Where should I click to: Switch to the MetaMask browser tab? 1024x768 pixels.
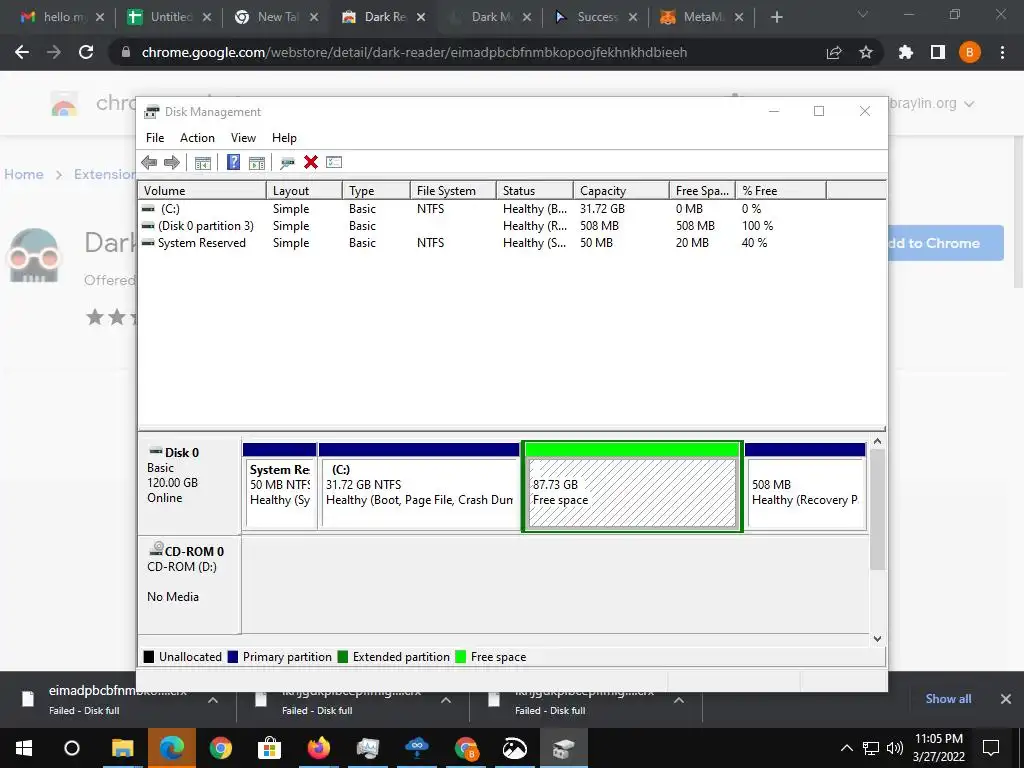coord(702,17)
